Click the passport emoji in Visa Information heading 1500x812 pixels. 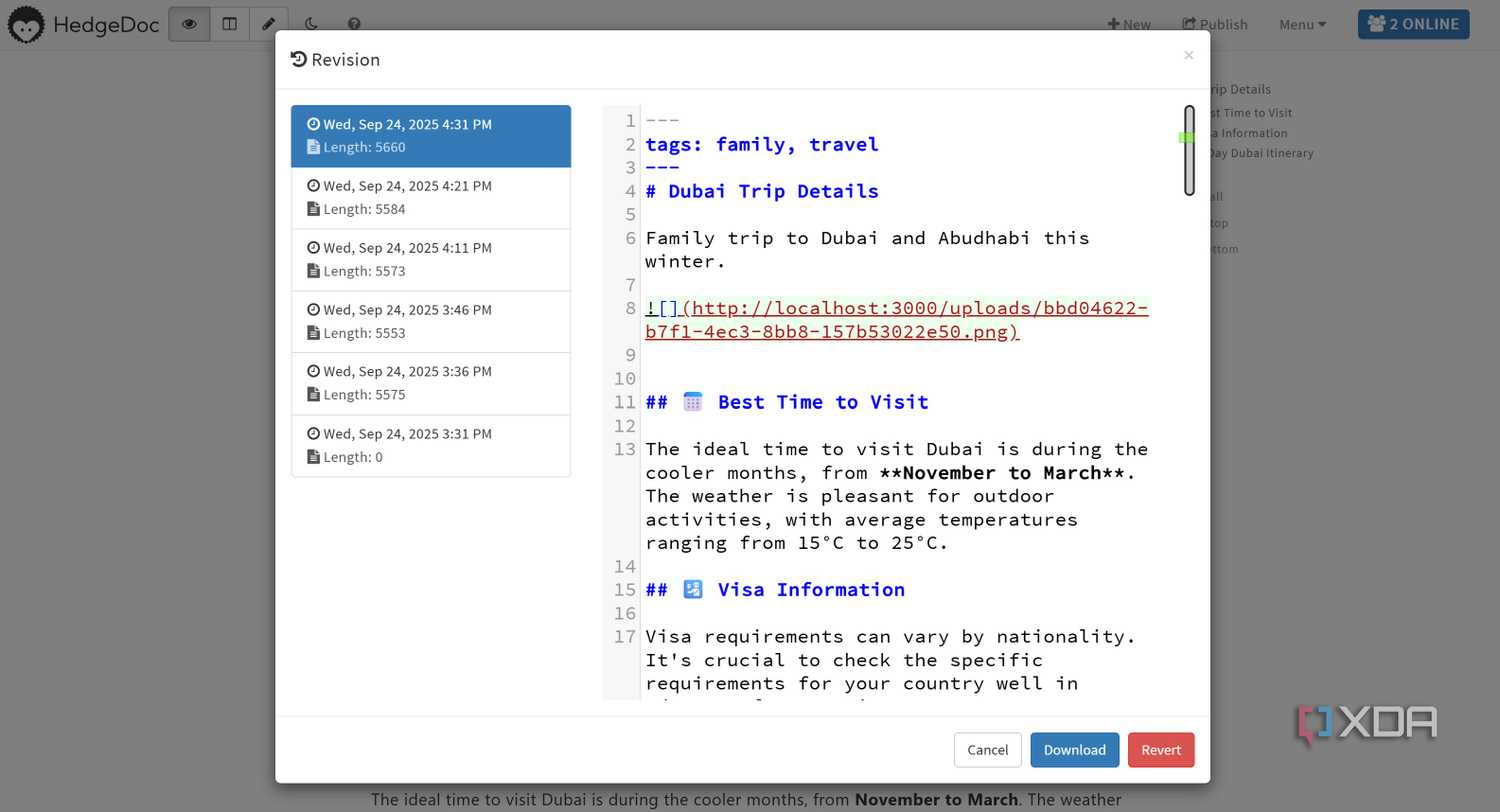(x=692, y=590)
